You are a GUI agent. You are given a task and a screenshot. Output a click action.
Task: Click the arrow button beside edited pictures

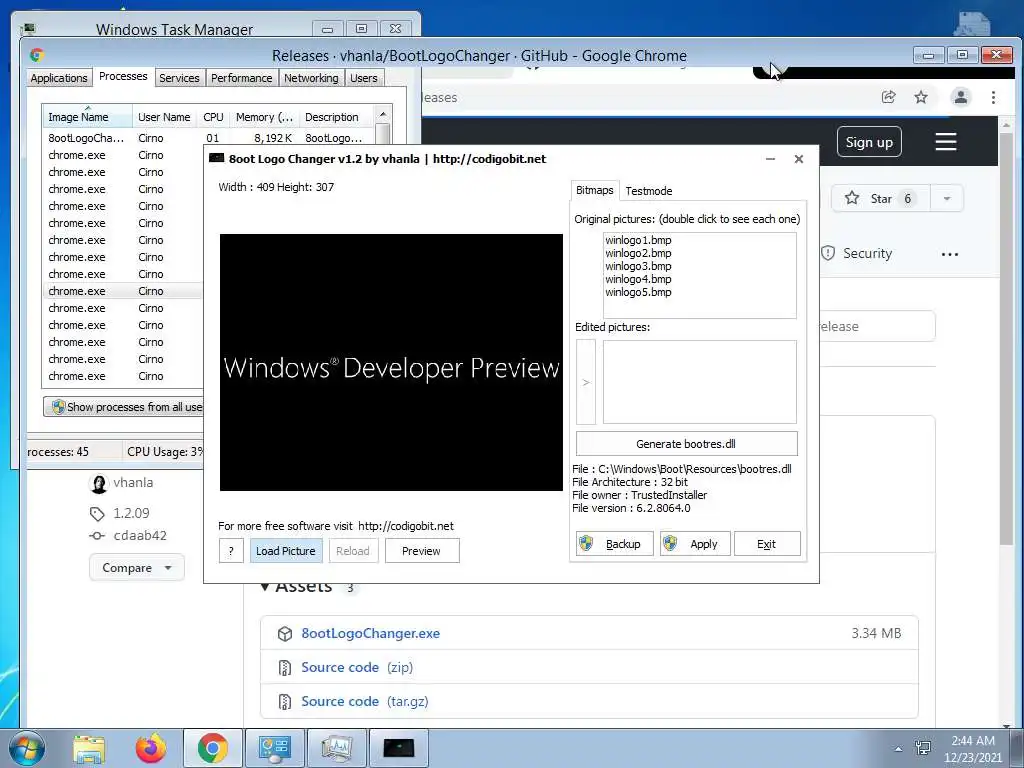(586, 382)
